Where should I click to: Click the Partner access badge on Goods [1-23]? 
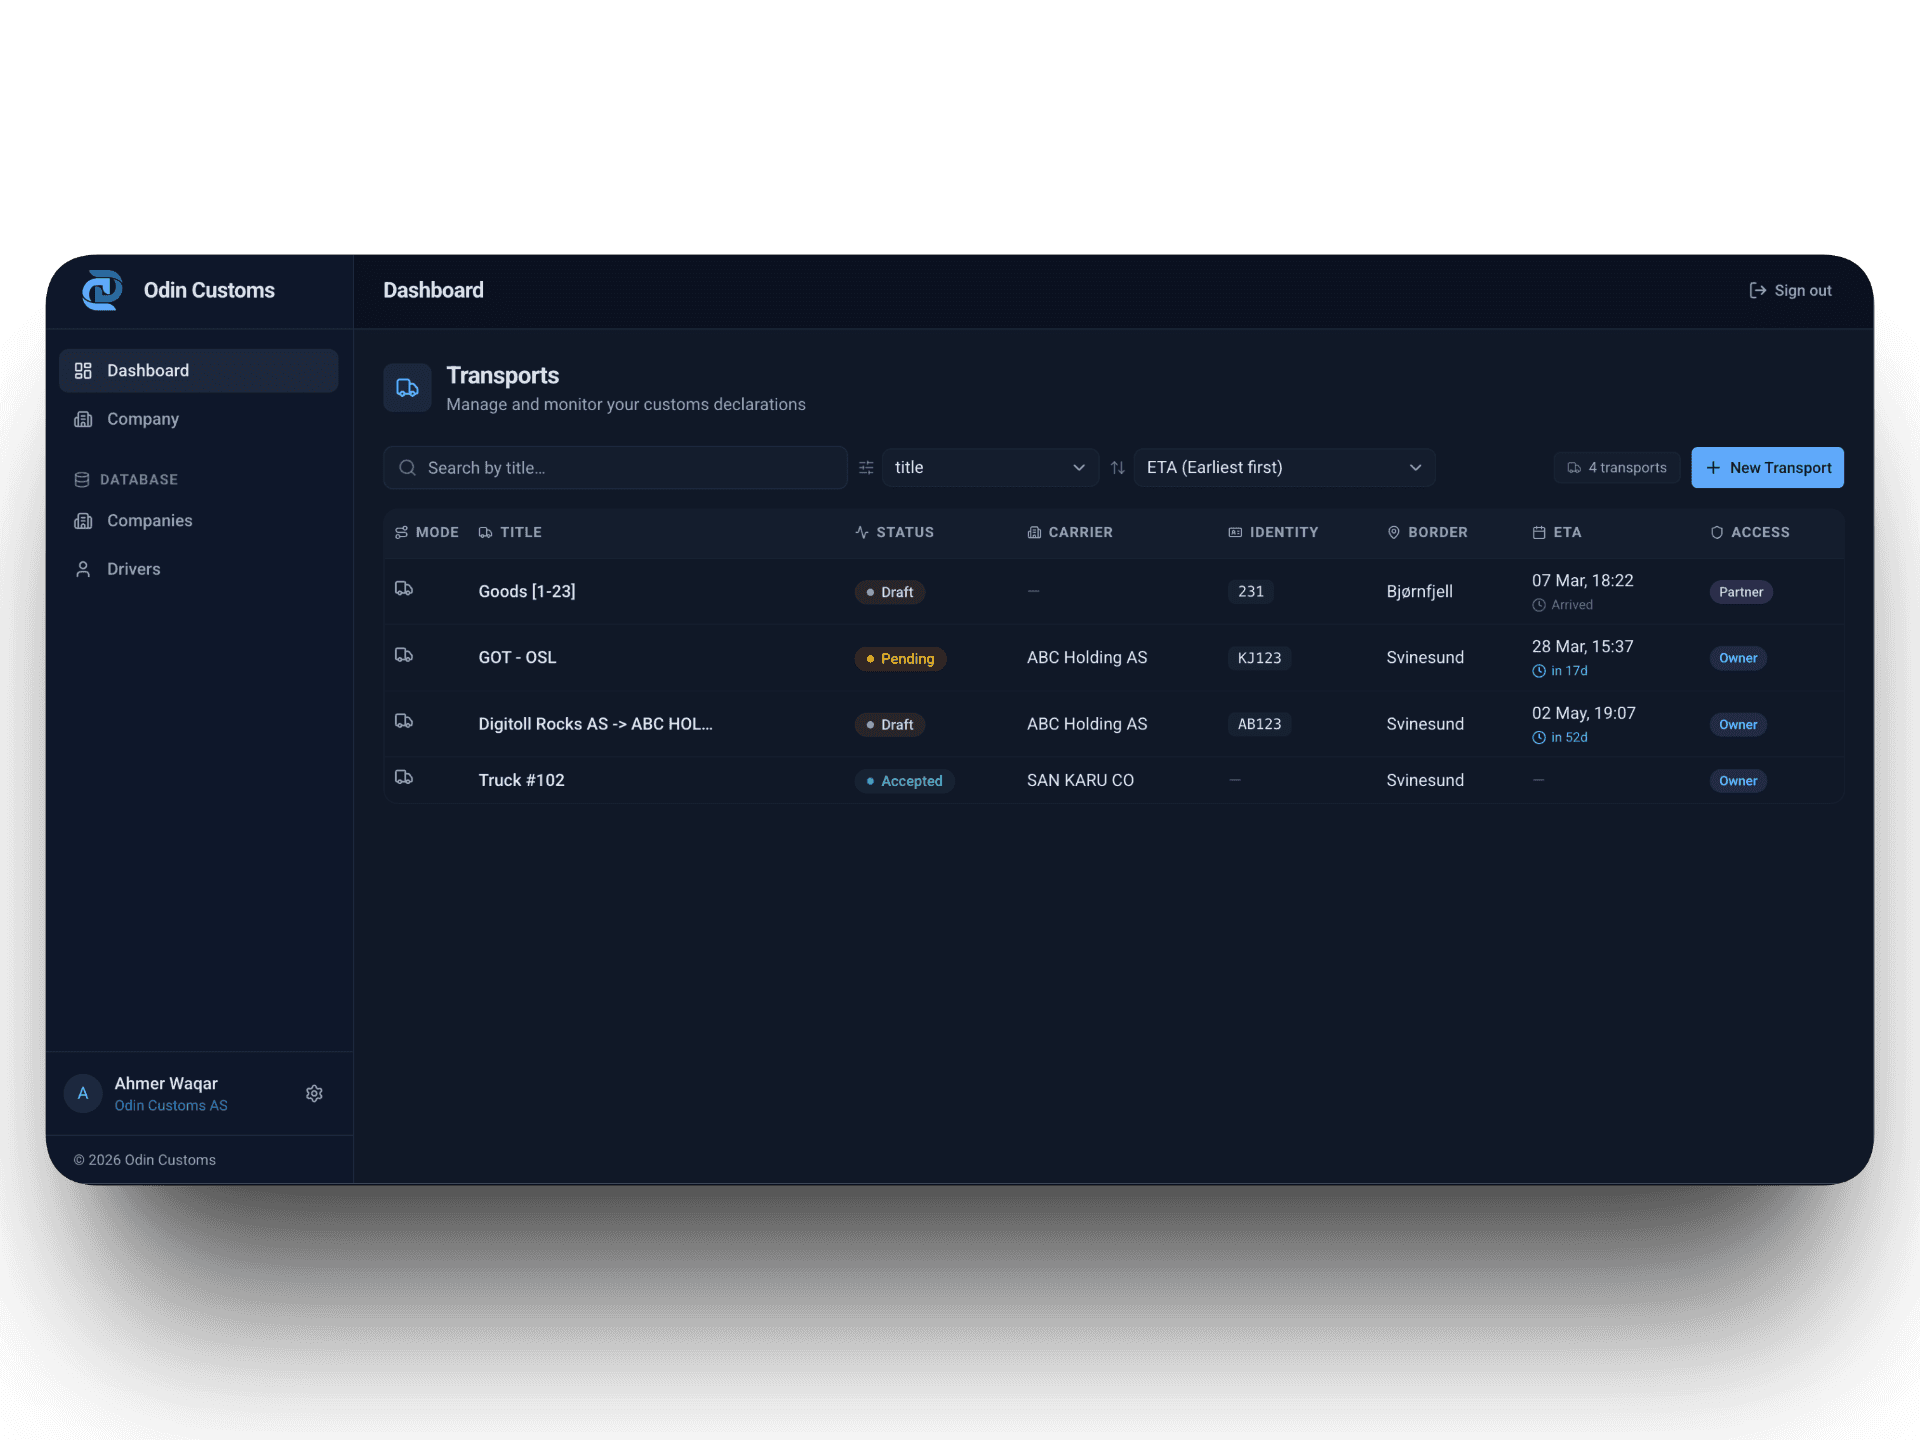[x=1740, y=591]
